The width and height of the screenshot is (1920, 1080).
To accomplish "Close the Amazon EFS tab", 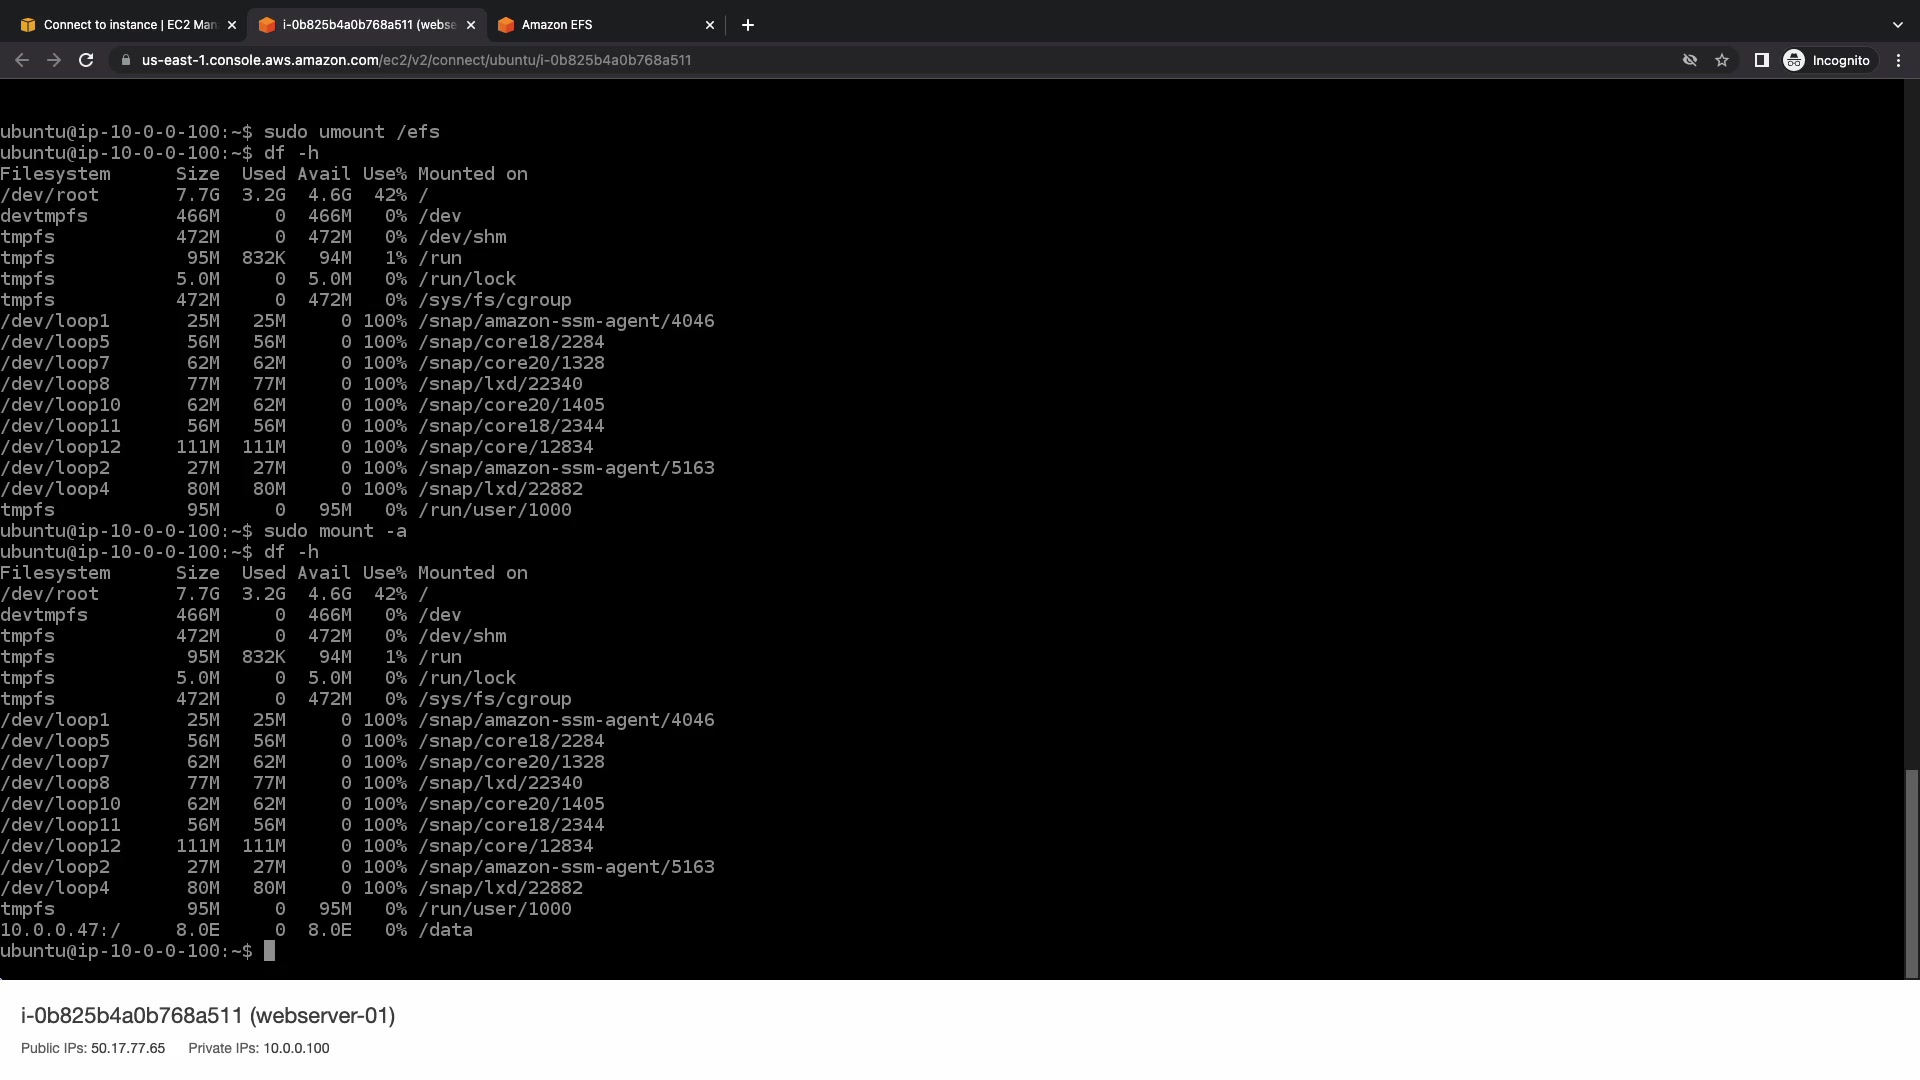I will [x=710, y=25].
